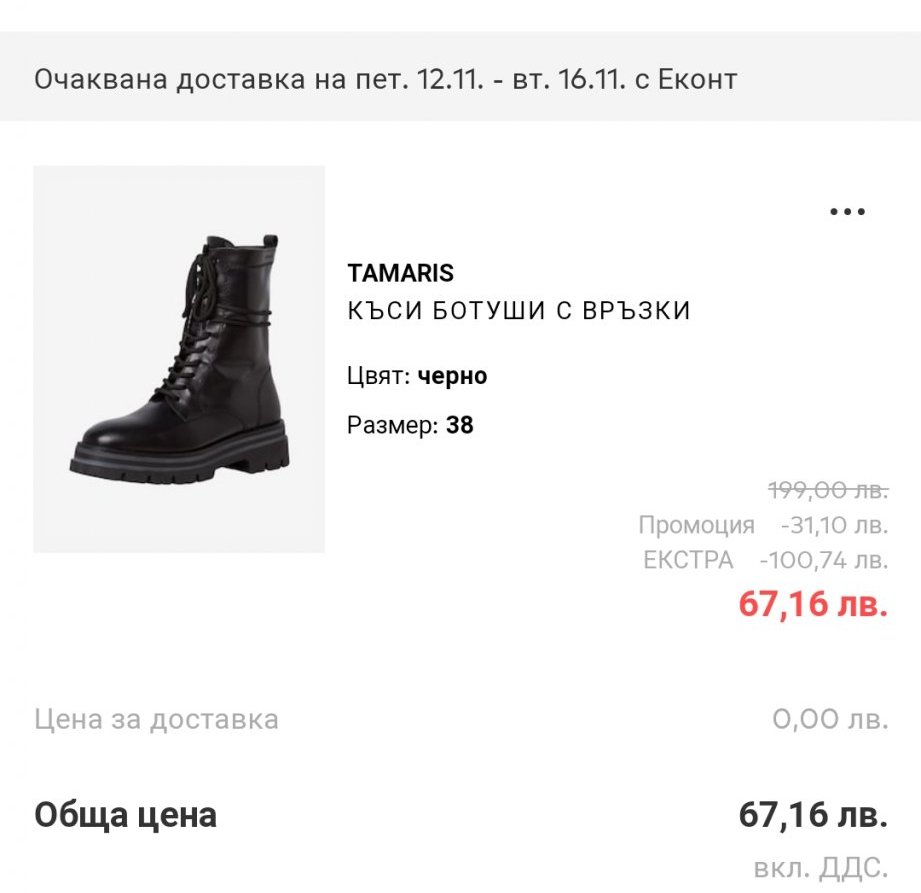Click the 0,00 лв. delivery cost
This screenshot has width=921, height=893.
[829, 719]
